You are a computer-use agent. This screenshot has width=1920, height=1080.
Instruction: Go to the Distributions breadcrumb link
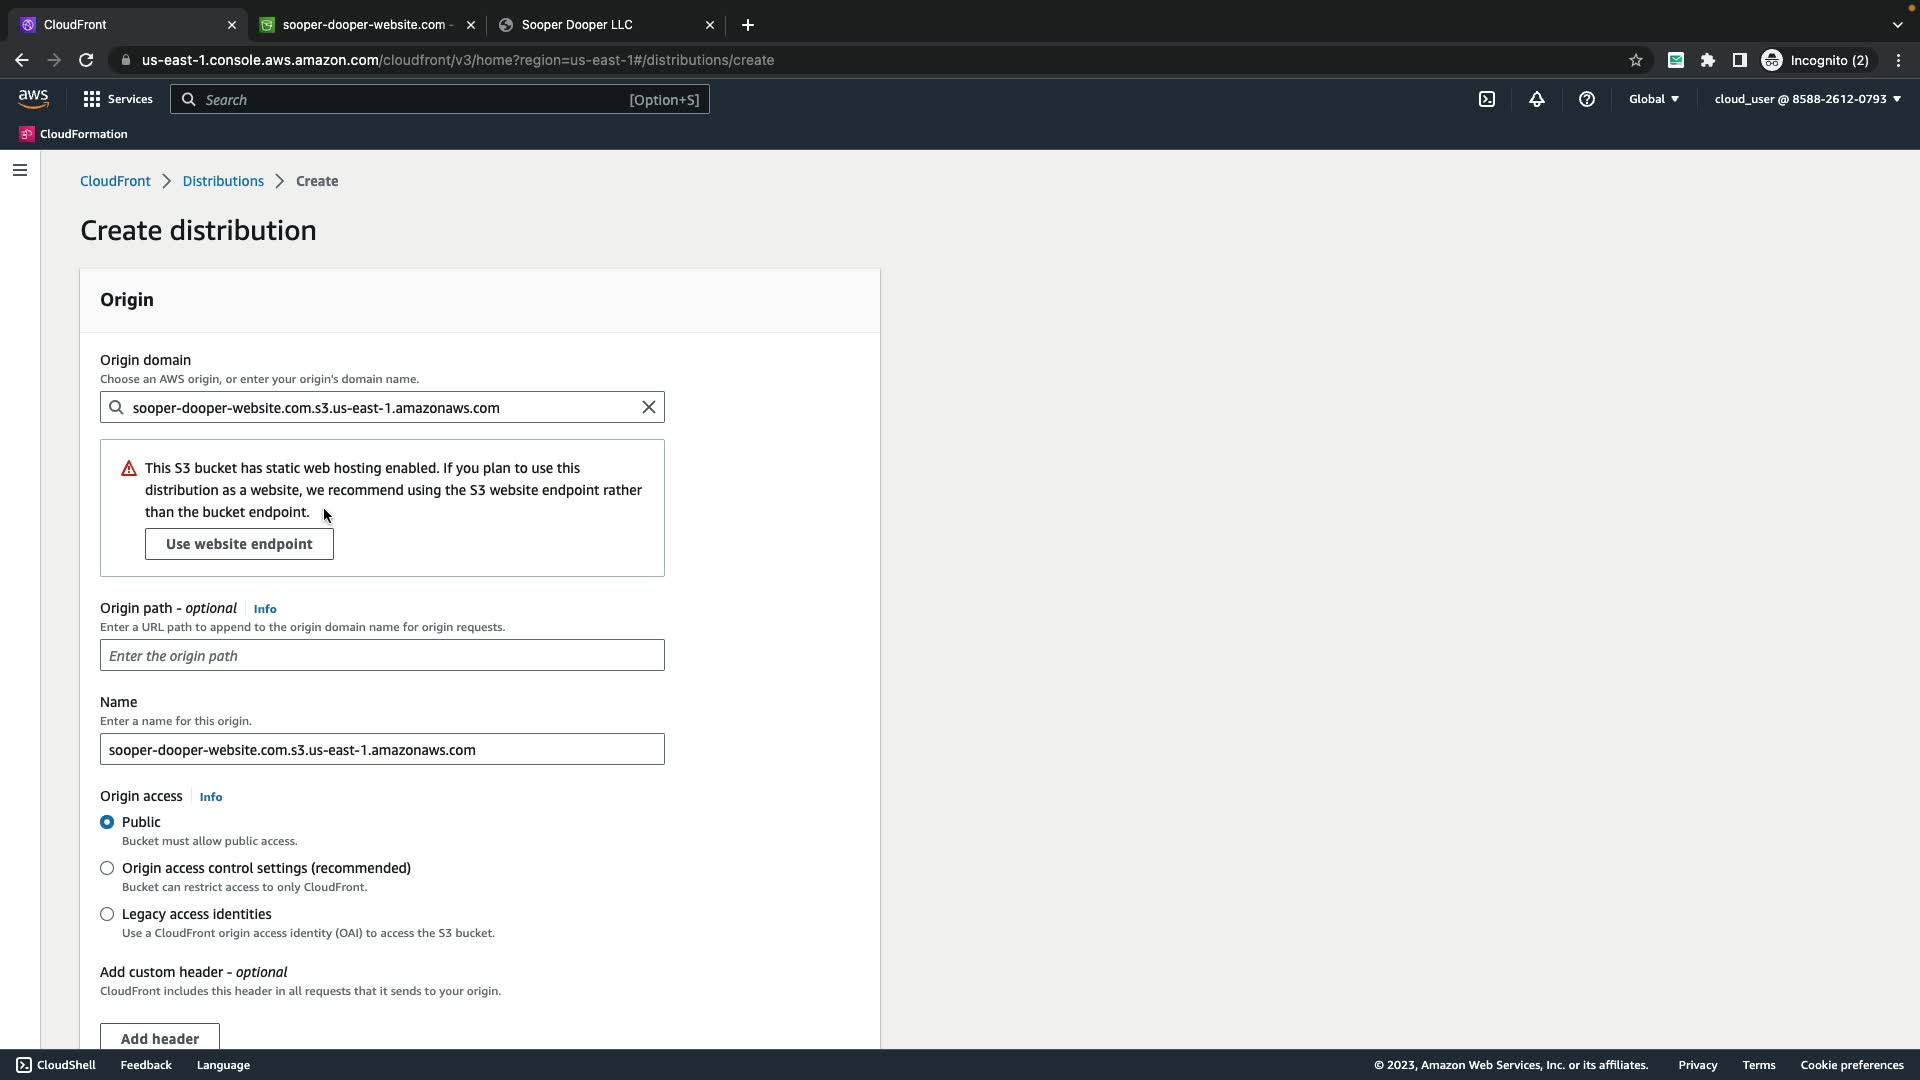(223, 181)
